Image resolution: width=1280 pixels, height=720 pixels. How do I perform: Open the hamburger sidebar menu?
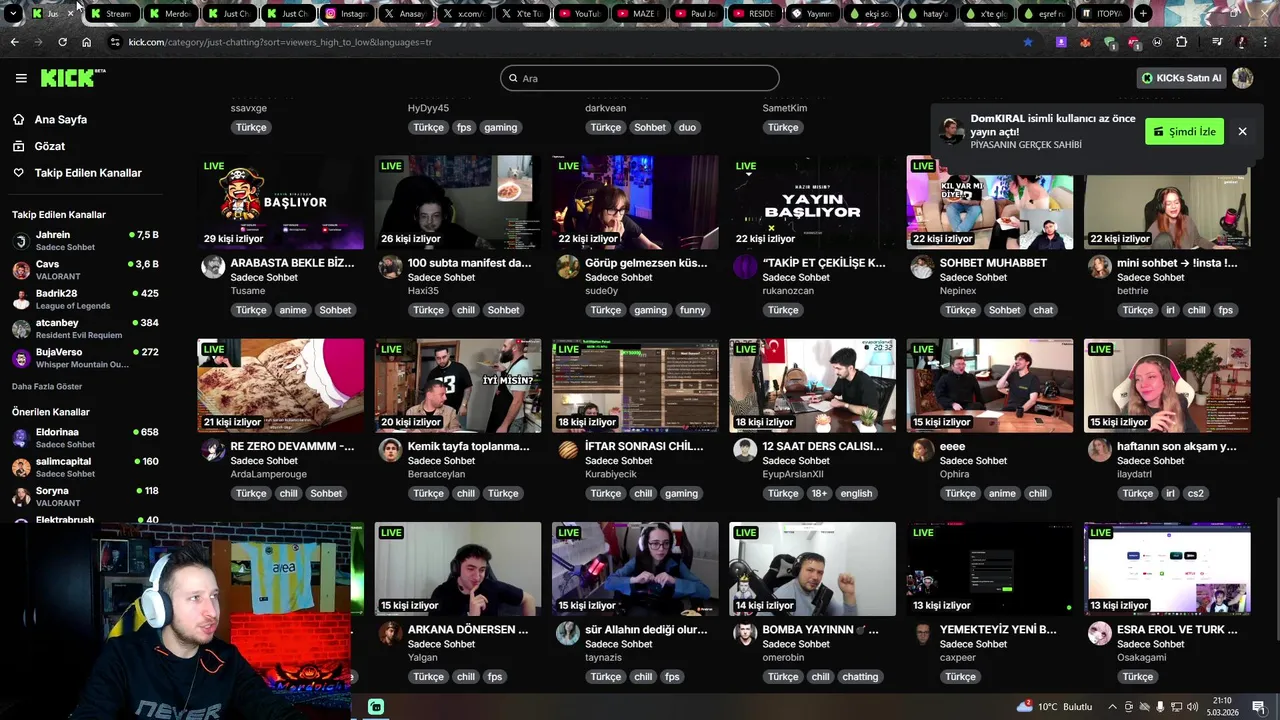click(21, 78)
